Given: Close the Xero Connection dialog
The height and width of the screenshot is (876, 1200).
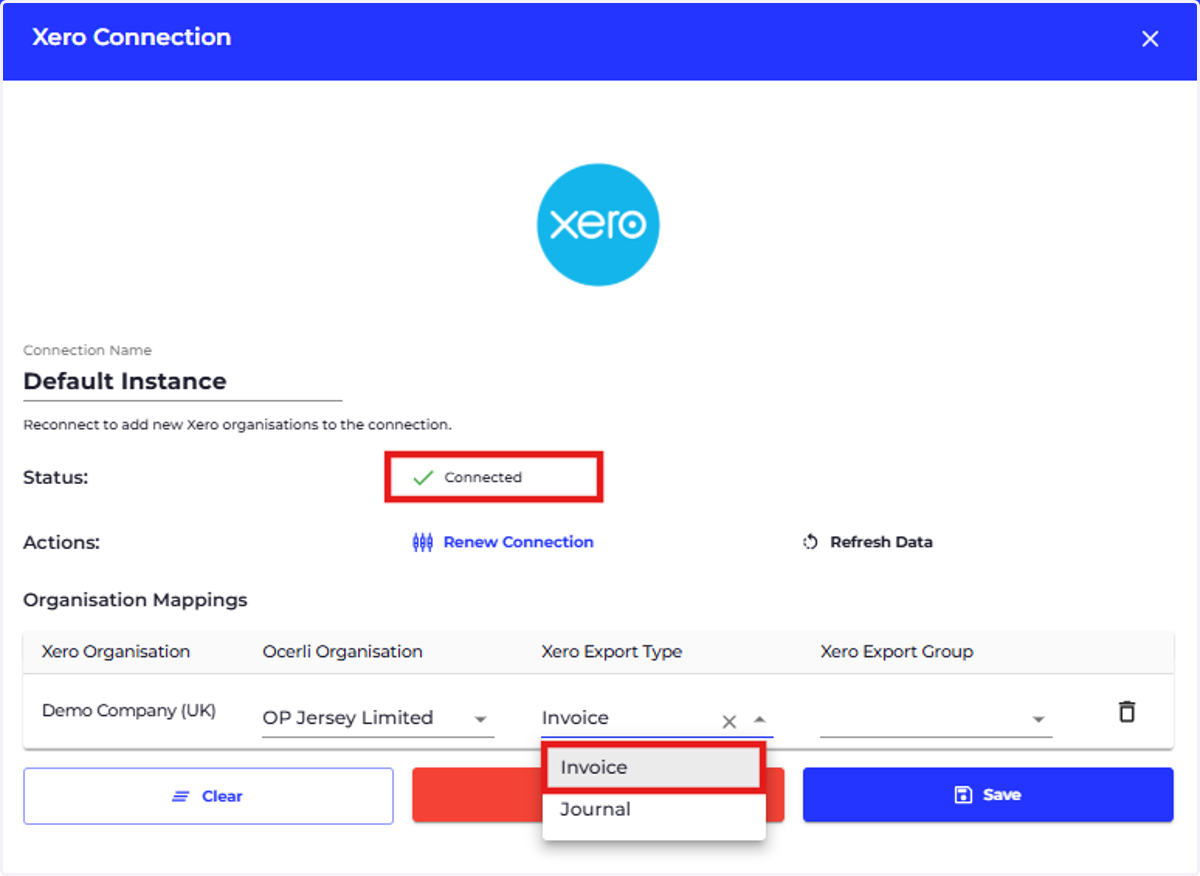Looking at the screenshot, I should pyautogui.click(x=1150, y=39).
